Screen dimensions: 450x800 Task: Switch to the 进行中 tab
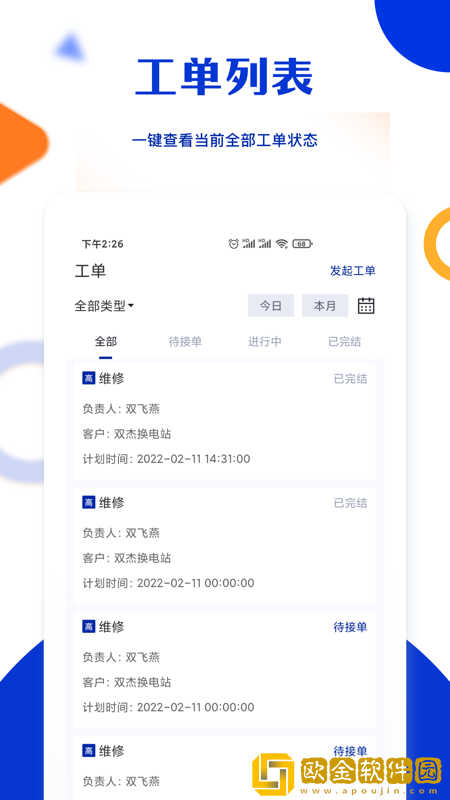[x=265, y=341]
